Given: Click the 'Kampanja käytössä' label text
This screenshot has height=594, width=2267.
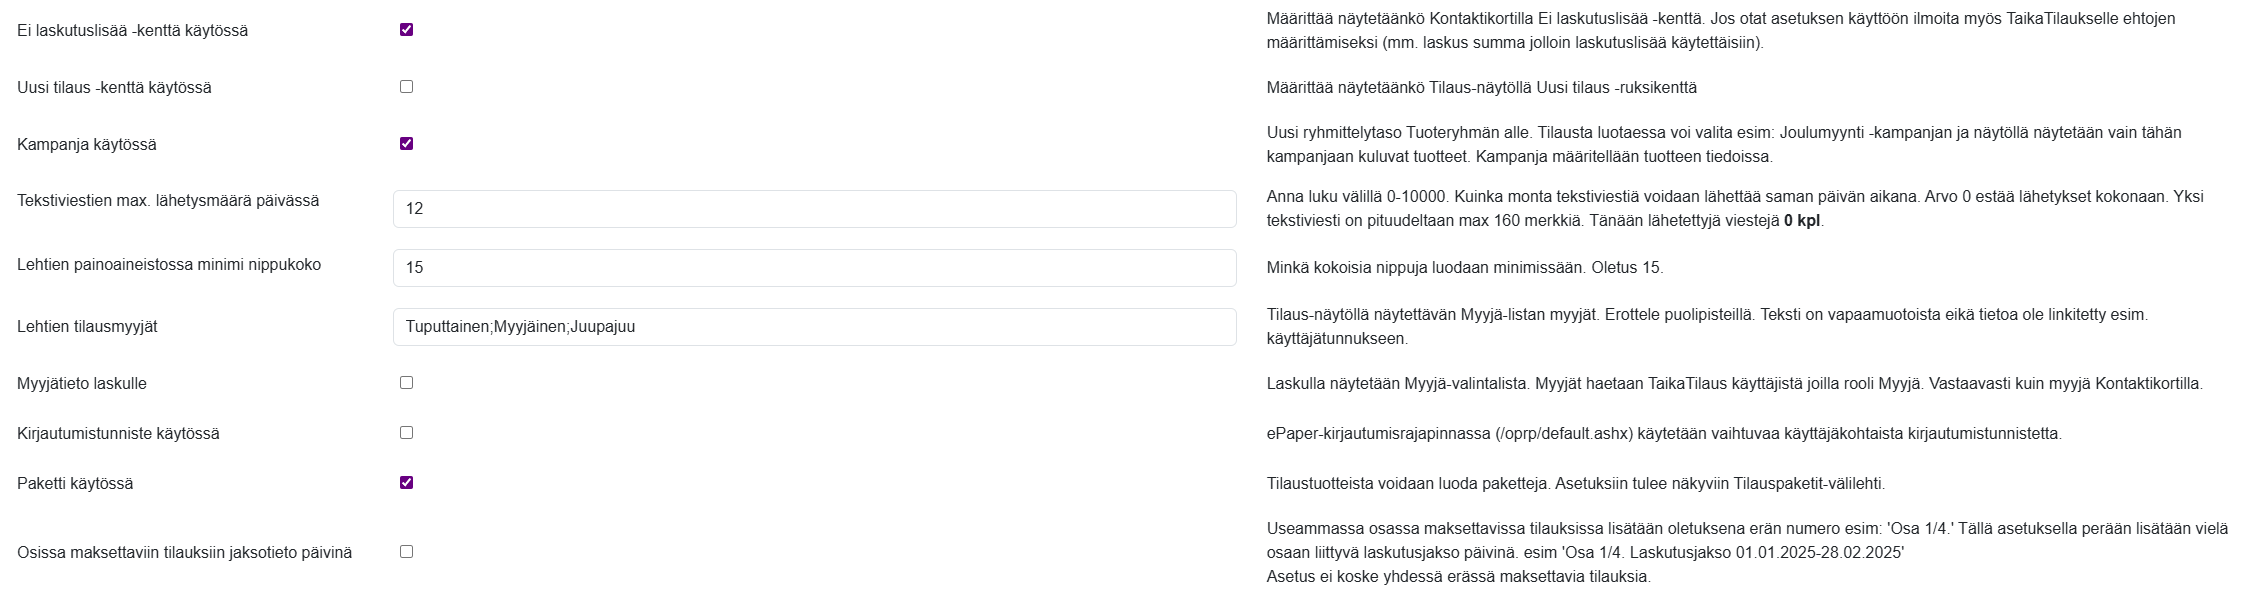Looking at the screenshot, I should pyautogui.click(x=87, y=145).
